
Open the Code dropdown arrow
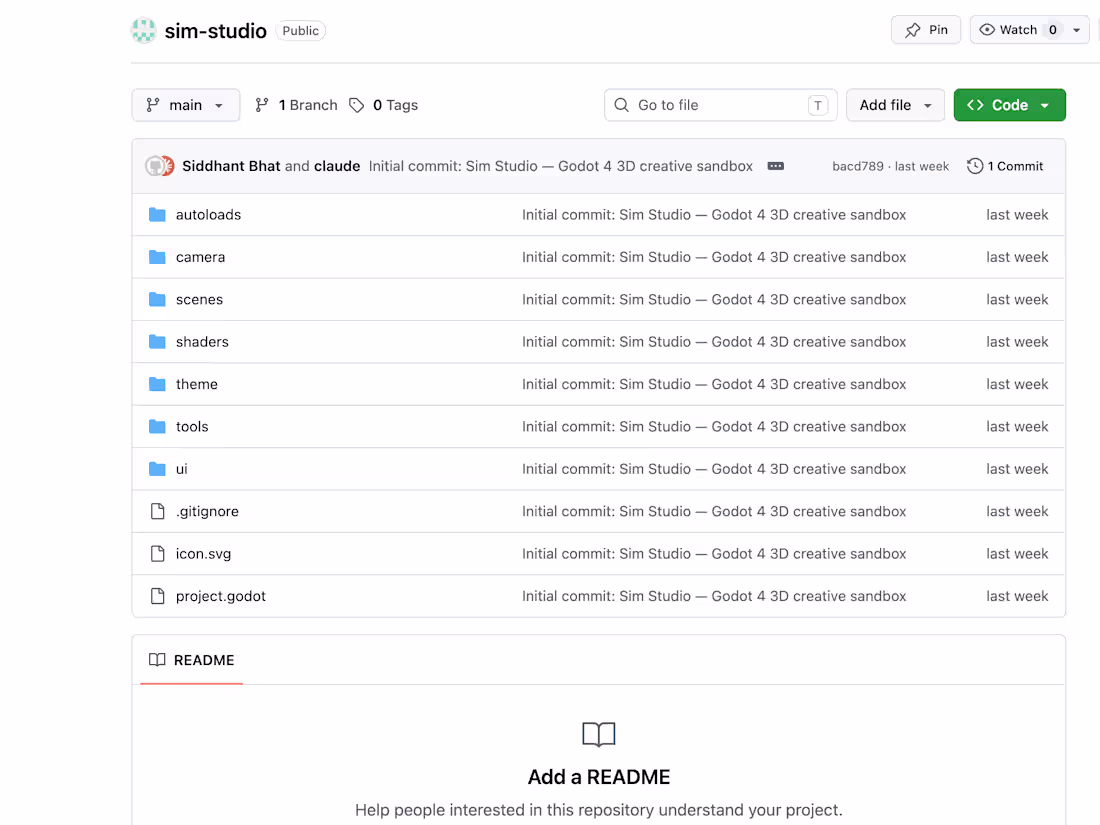pyautogui.click(x=1045, y=105)
